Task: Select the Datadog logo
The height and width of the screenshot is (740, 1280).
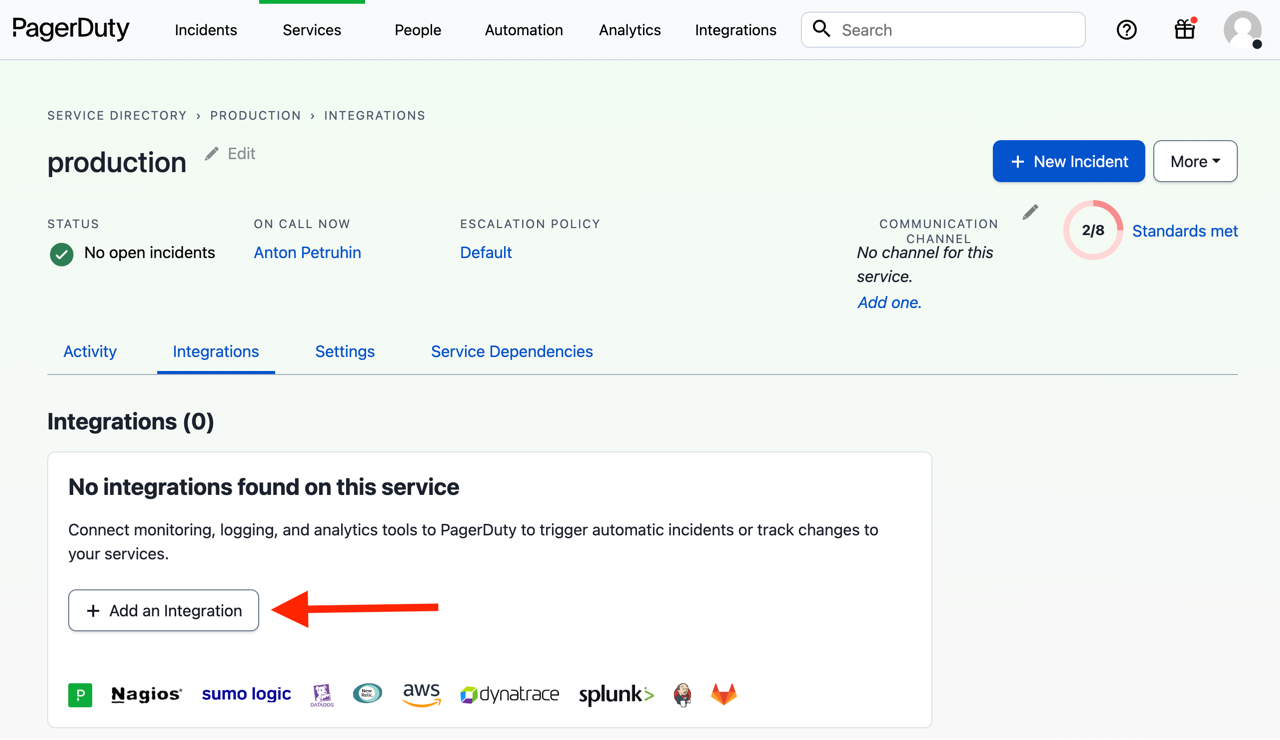Action: [322, 695]
